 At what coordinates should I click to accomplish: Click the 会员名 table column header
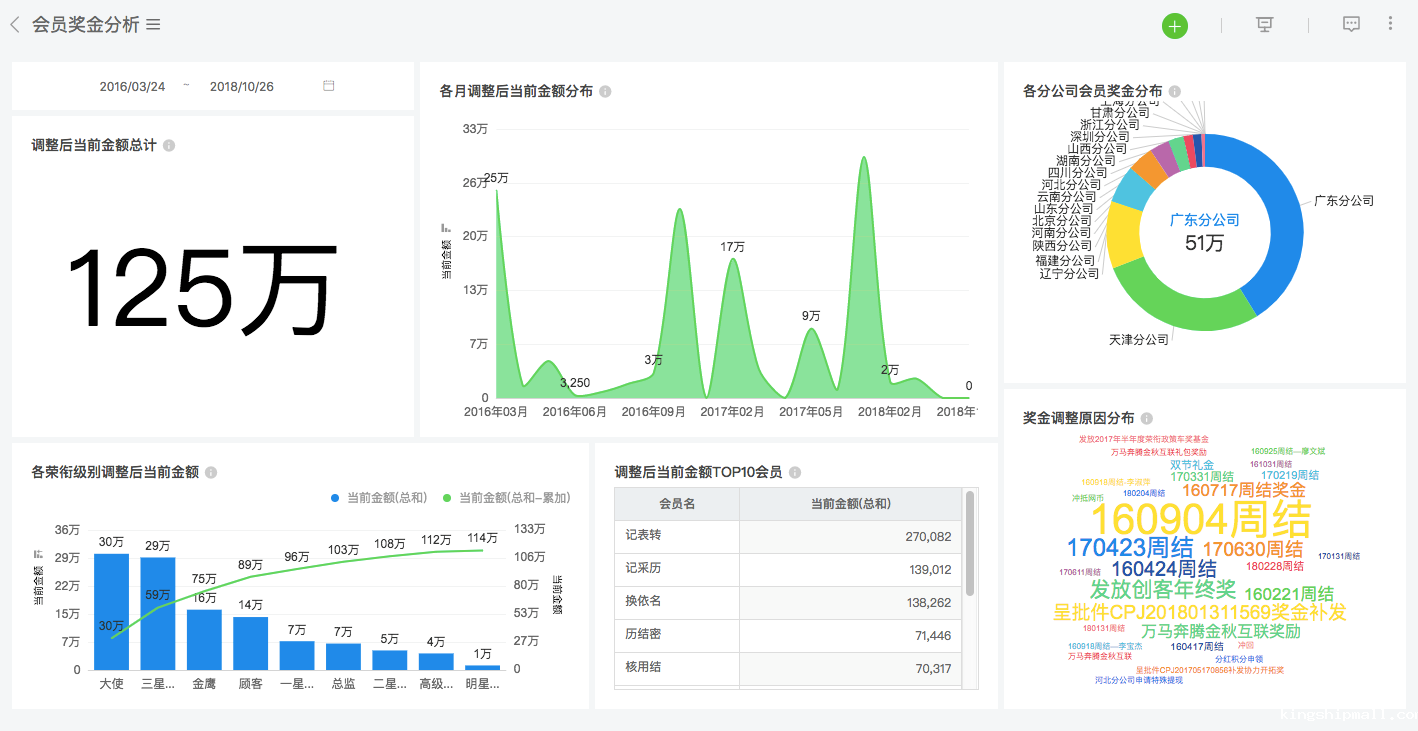[x=677, y=504]
